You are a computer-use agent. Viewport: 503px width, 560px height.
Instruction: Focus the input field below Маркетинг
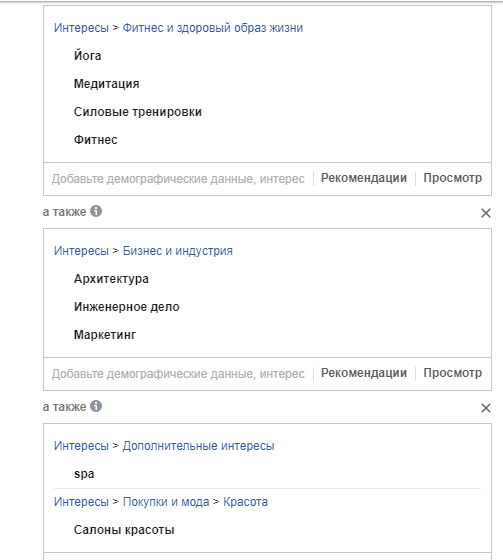click(x=178, y=374)
